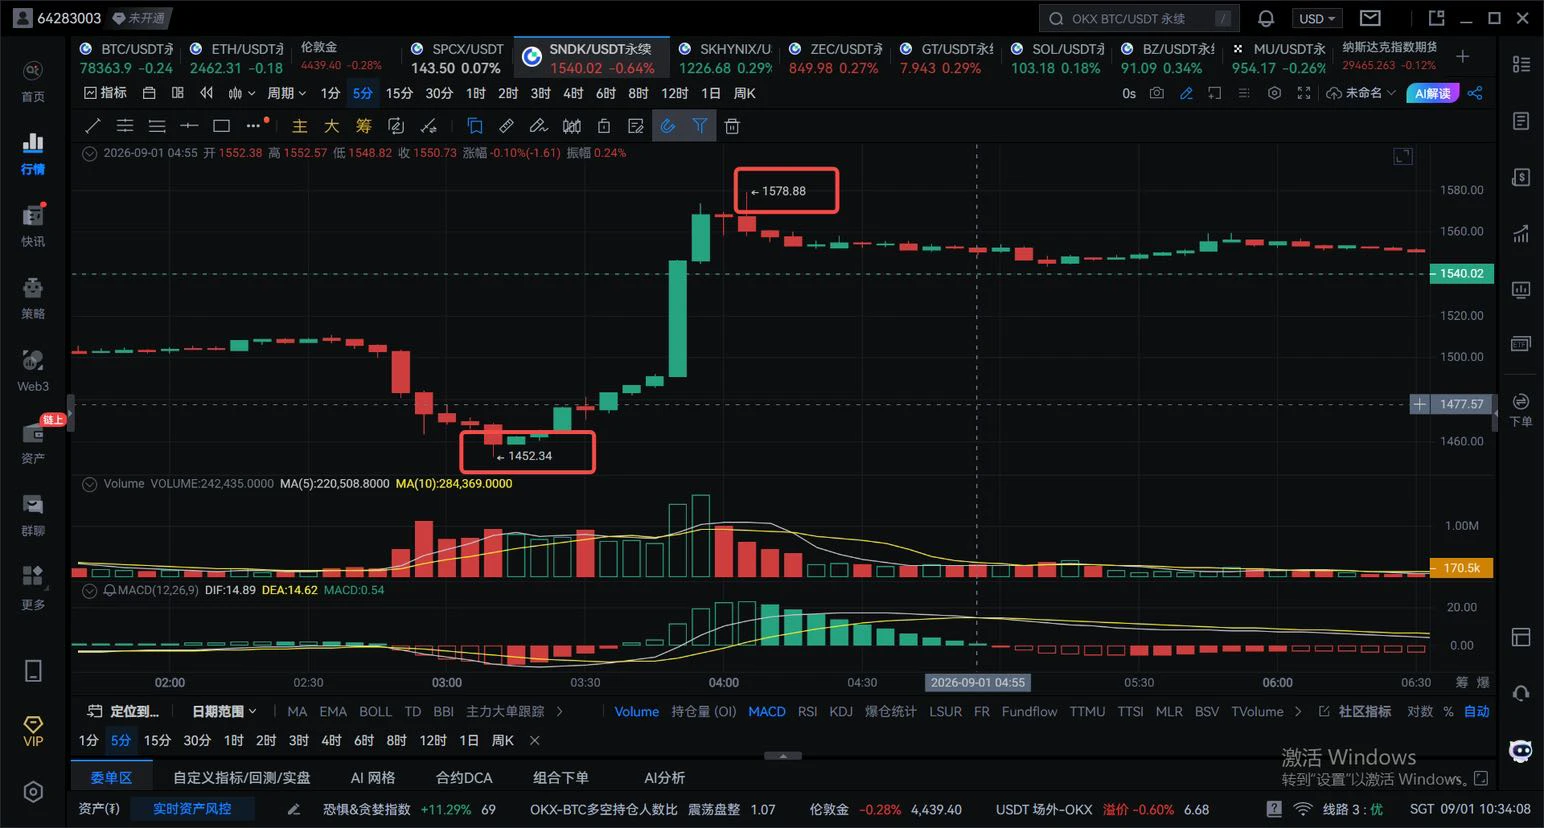Click the 定位到 locate button
This screenshot has height=828, width=1544.
tap(123, 712)
